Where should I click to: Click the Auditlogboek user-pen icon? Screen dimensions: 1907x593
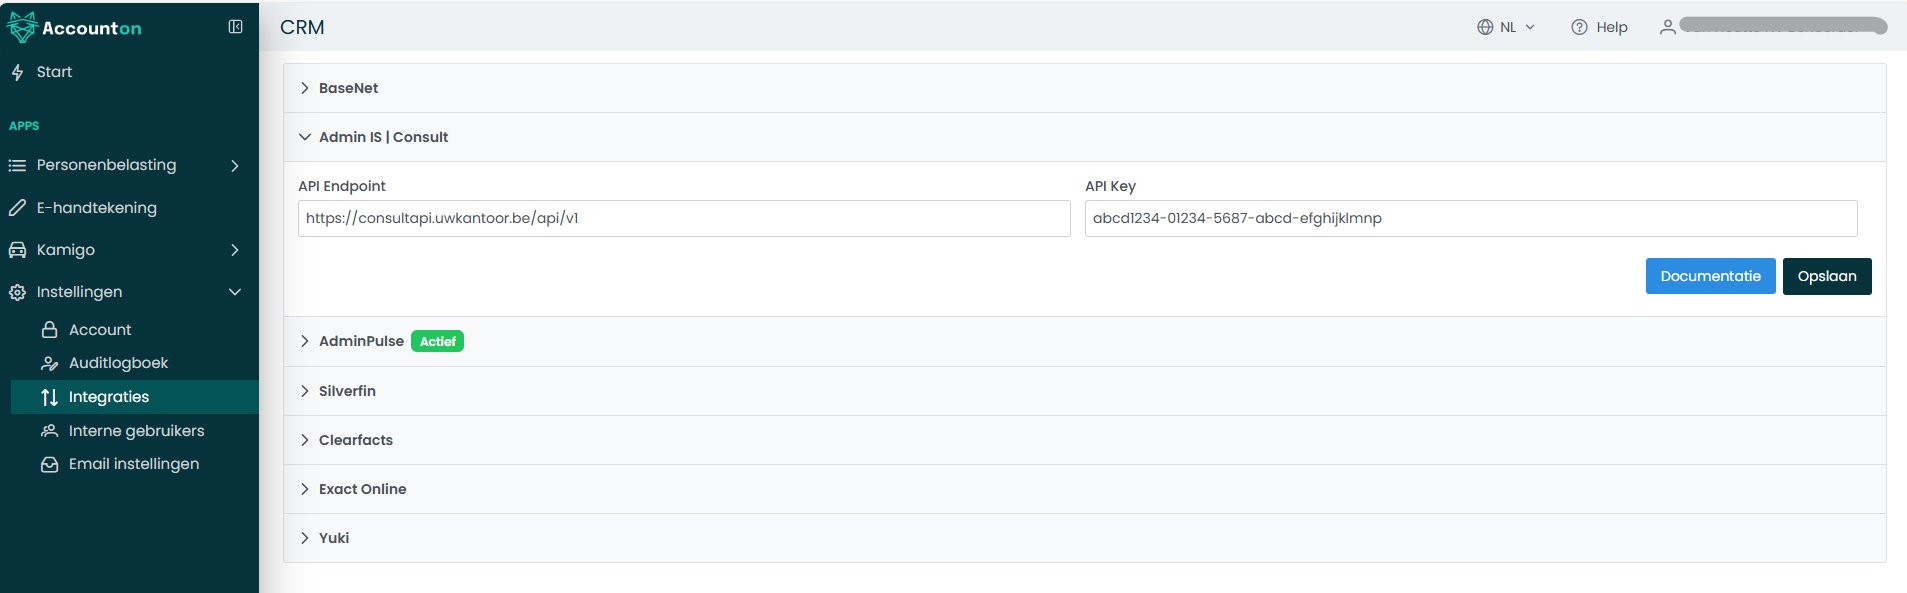pos(49,363)
